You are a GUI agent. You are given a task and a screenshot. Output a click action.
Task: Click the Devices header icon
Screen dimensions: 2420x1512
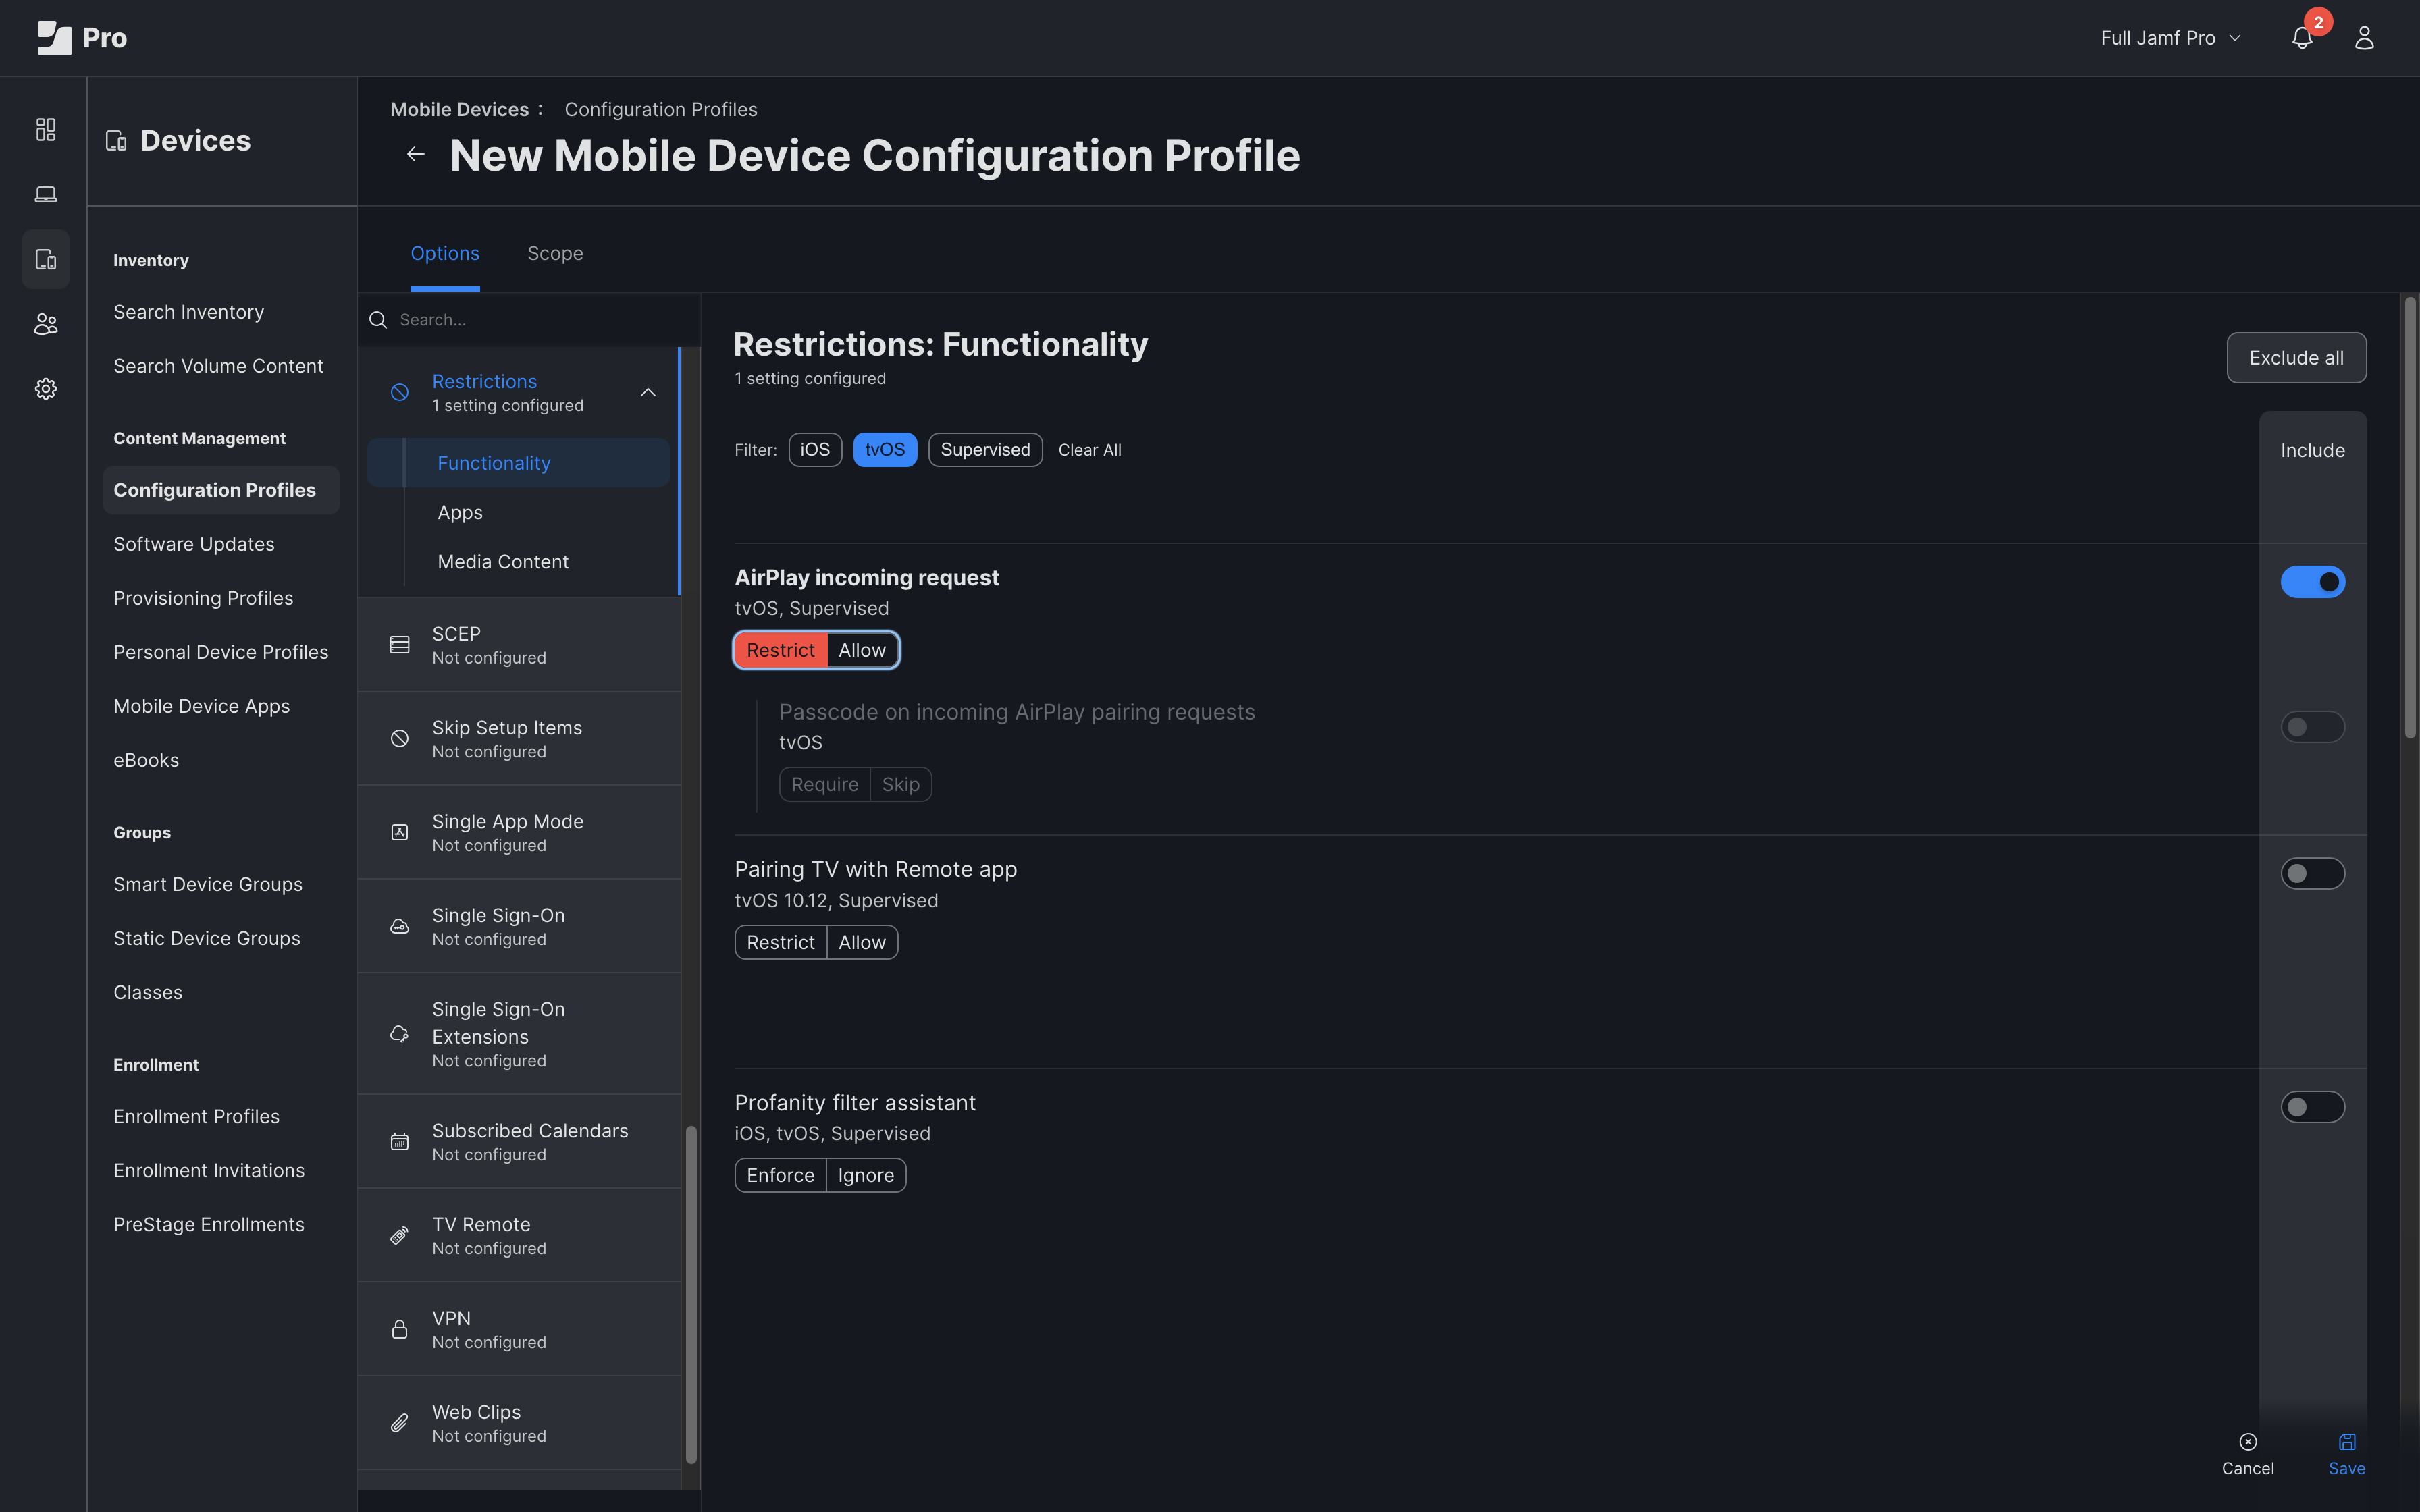(x=116, y=141)
